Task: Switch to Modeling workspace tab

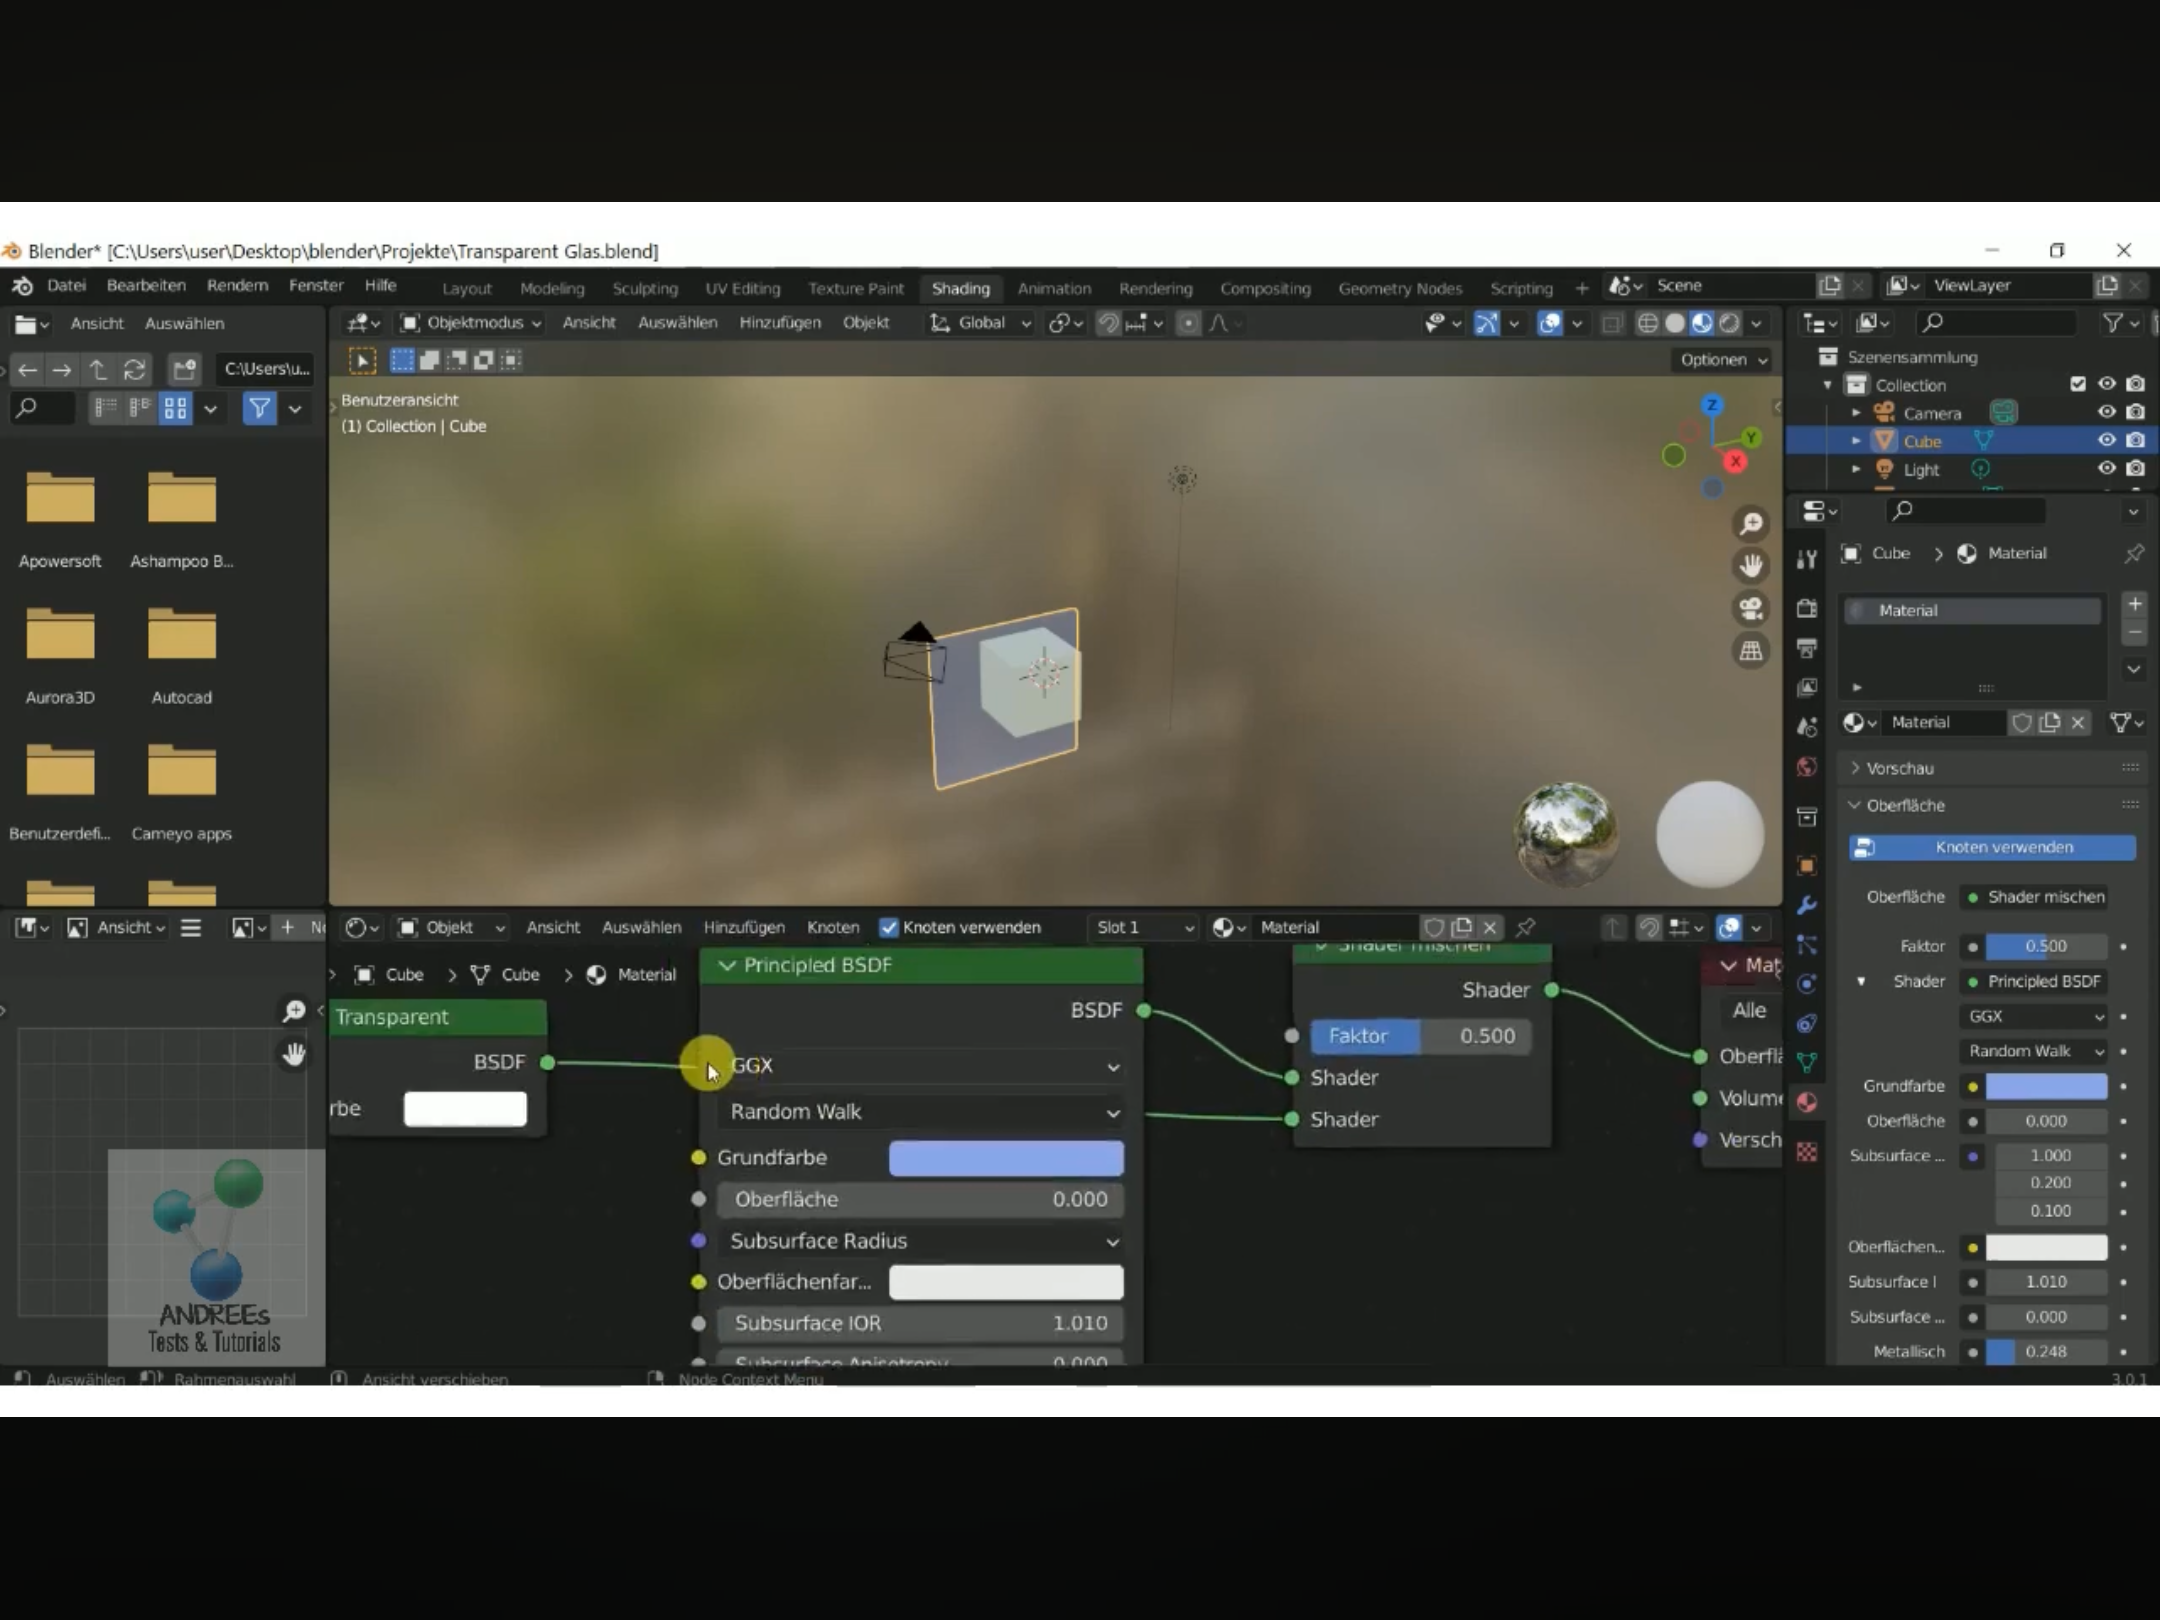Action: [552, 289]
